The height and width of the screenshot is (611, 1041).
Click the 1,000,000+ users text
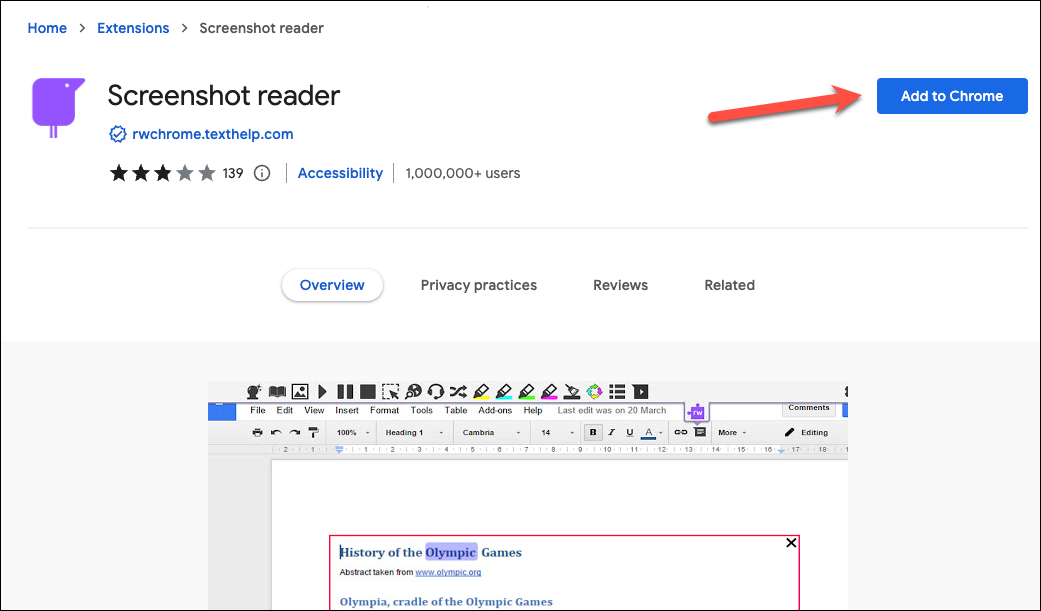(x=463, y=173)
